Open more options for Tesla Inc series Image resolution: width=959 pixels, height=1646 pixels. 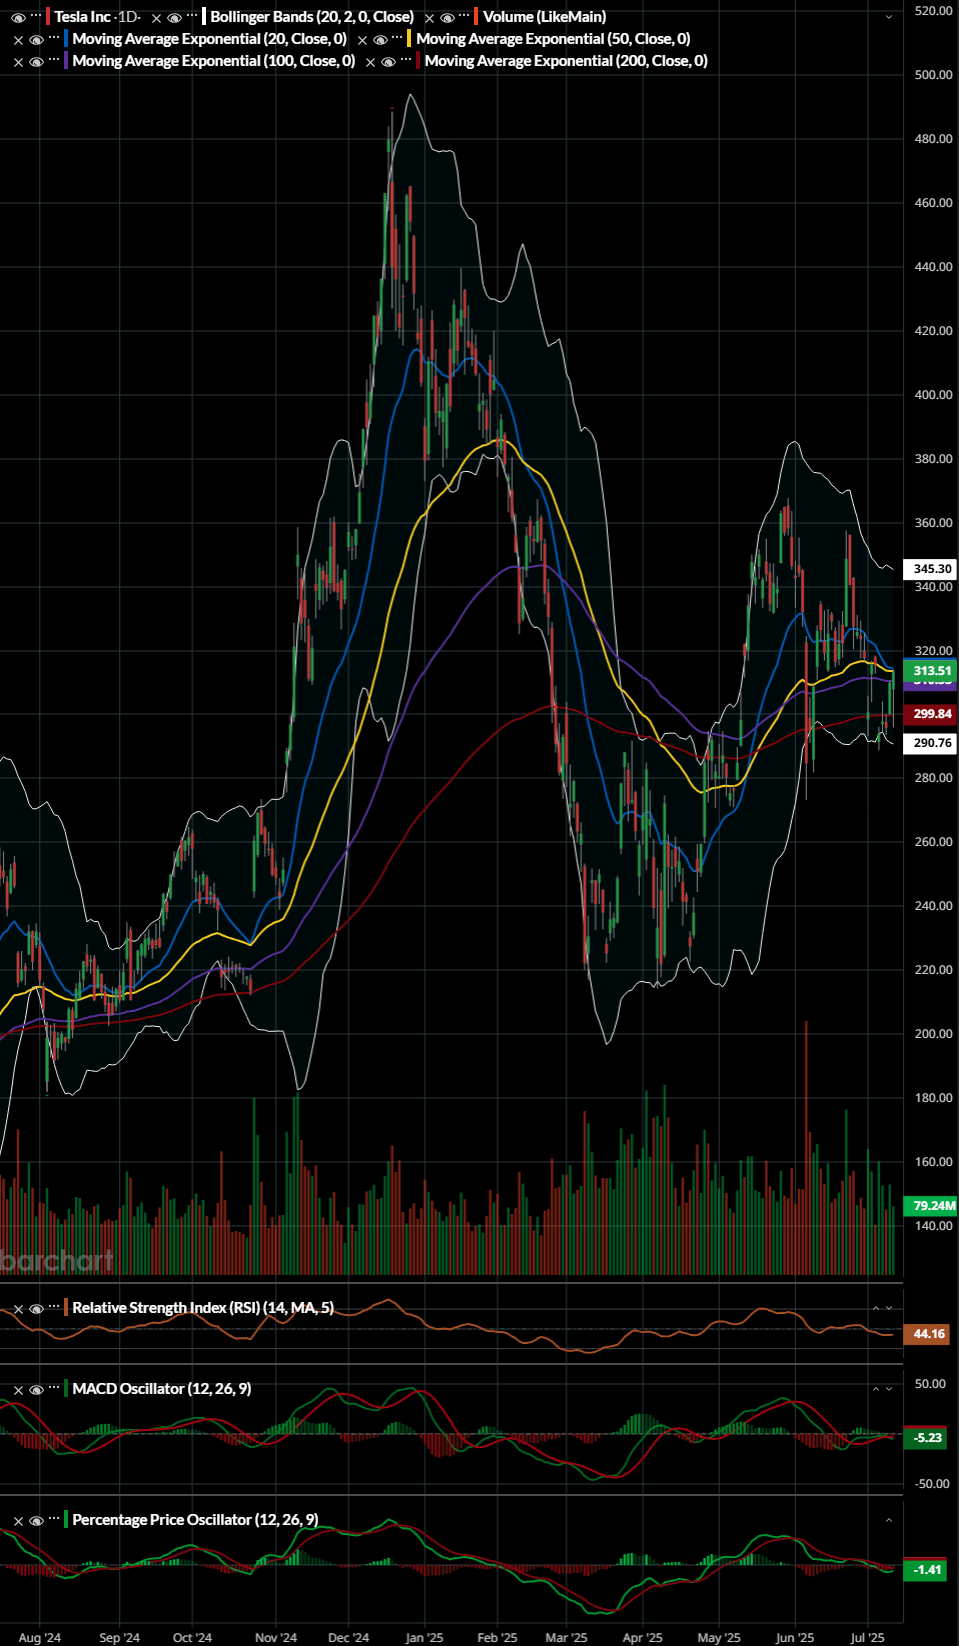(x=36, y=17)
